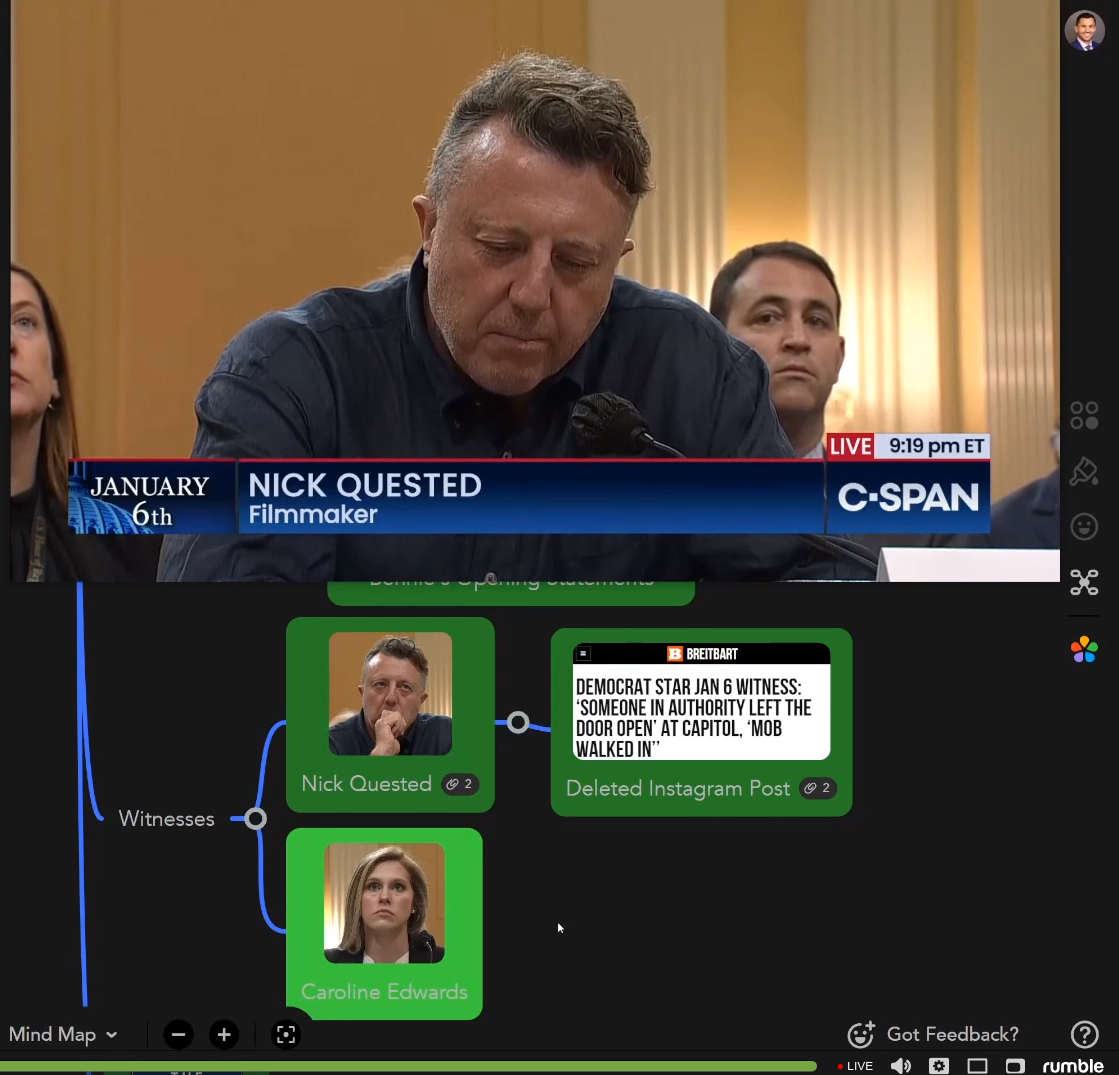Screen dimensions: 1119x1075
Task: Click the Got Feedback? link
Action: tap(953, 1034)
